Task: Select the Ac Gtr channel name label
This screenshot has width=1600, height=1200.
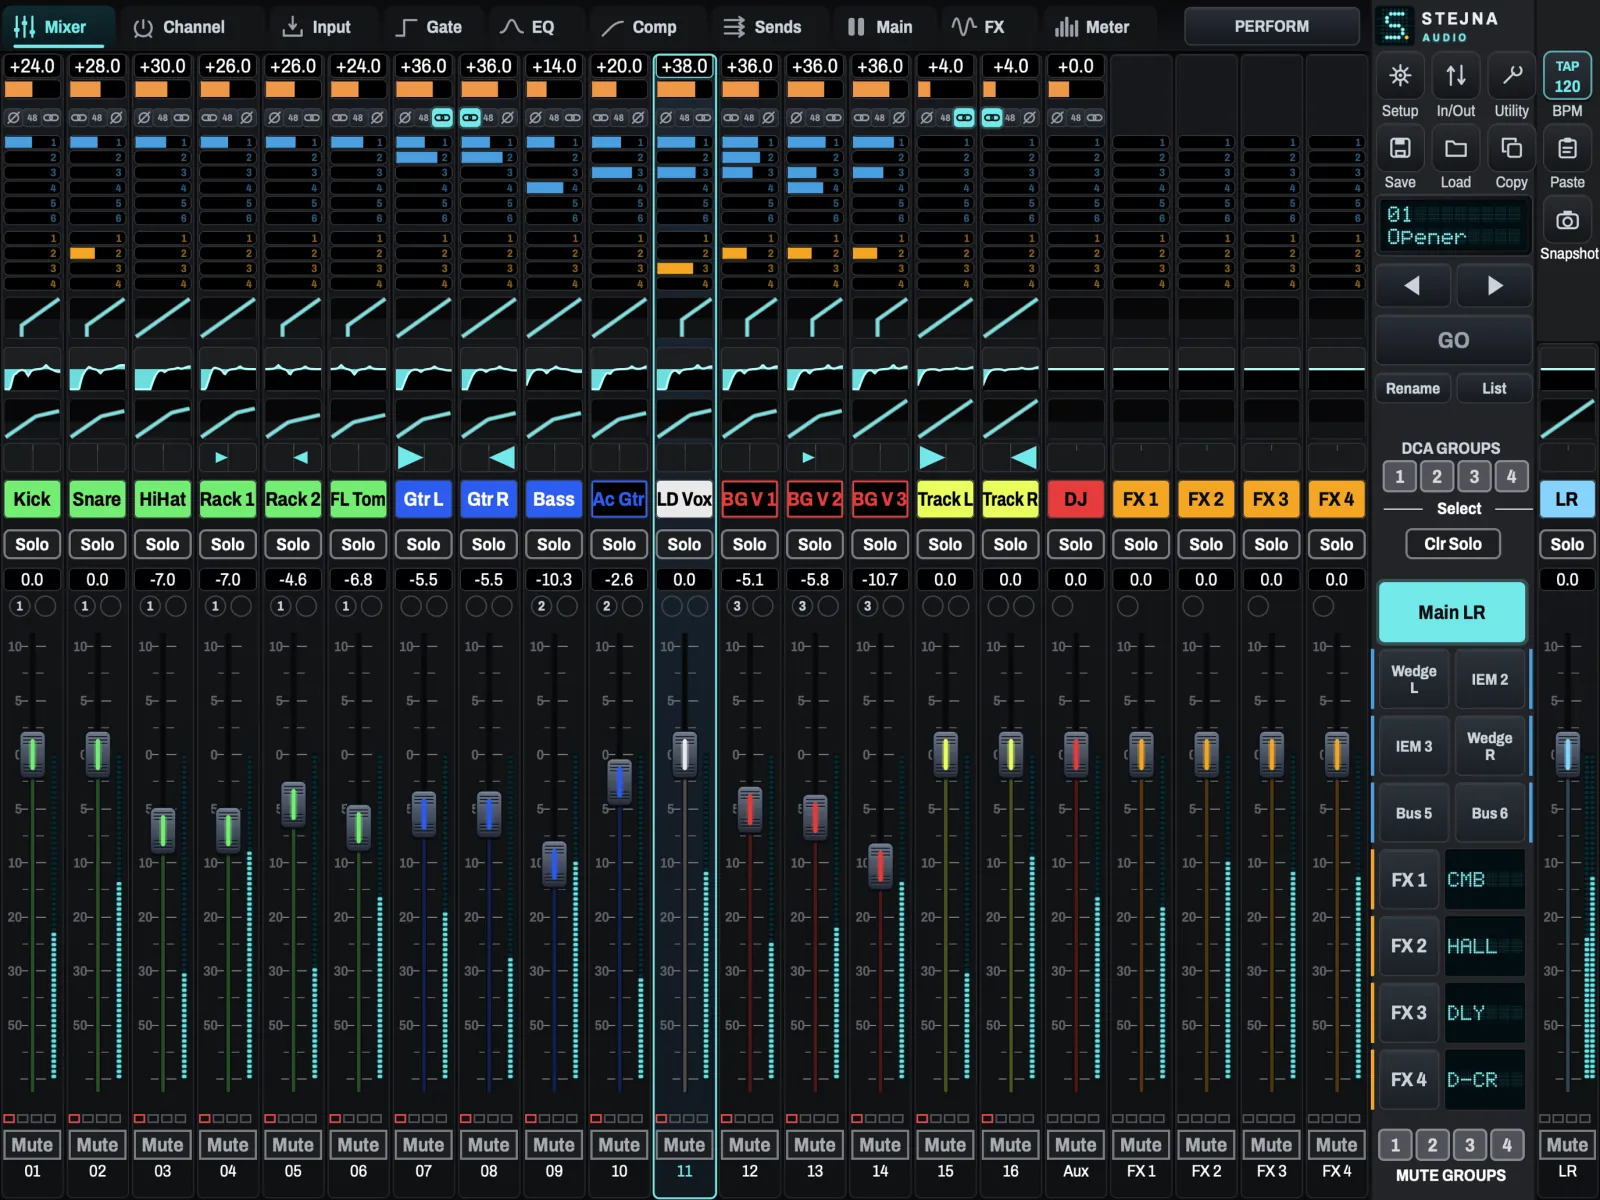Action: coord(619,499)
